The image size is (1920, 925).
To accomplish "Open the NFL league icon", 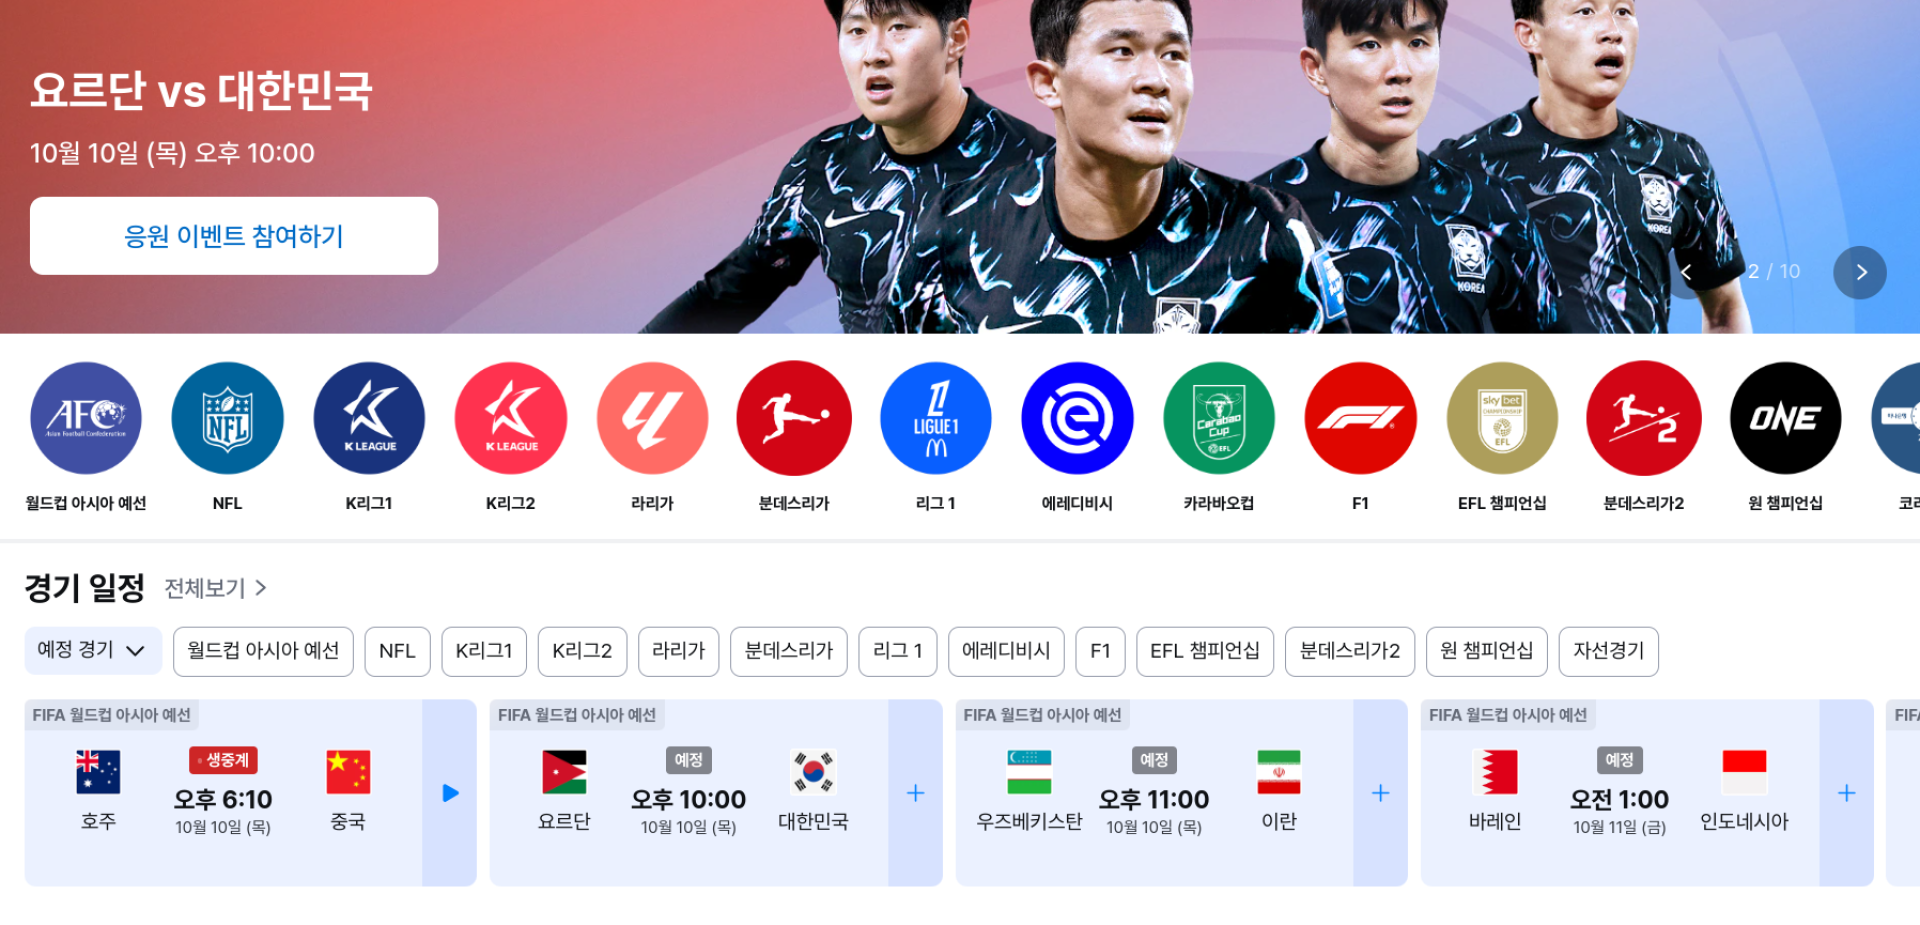I will (227, 418).
